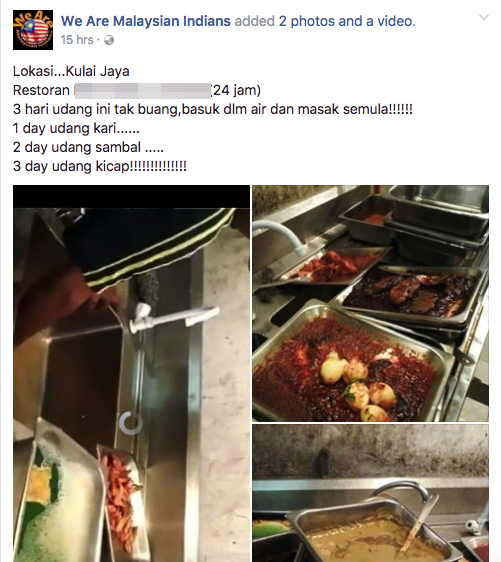Click the '3 day udang kicap' line
Viewport: 501px width, 562px height.
[x=100, y=166]
